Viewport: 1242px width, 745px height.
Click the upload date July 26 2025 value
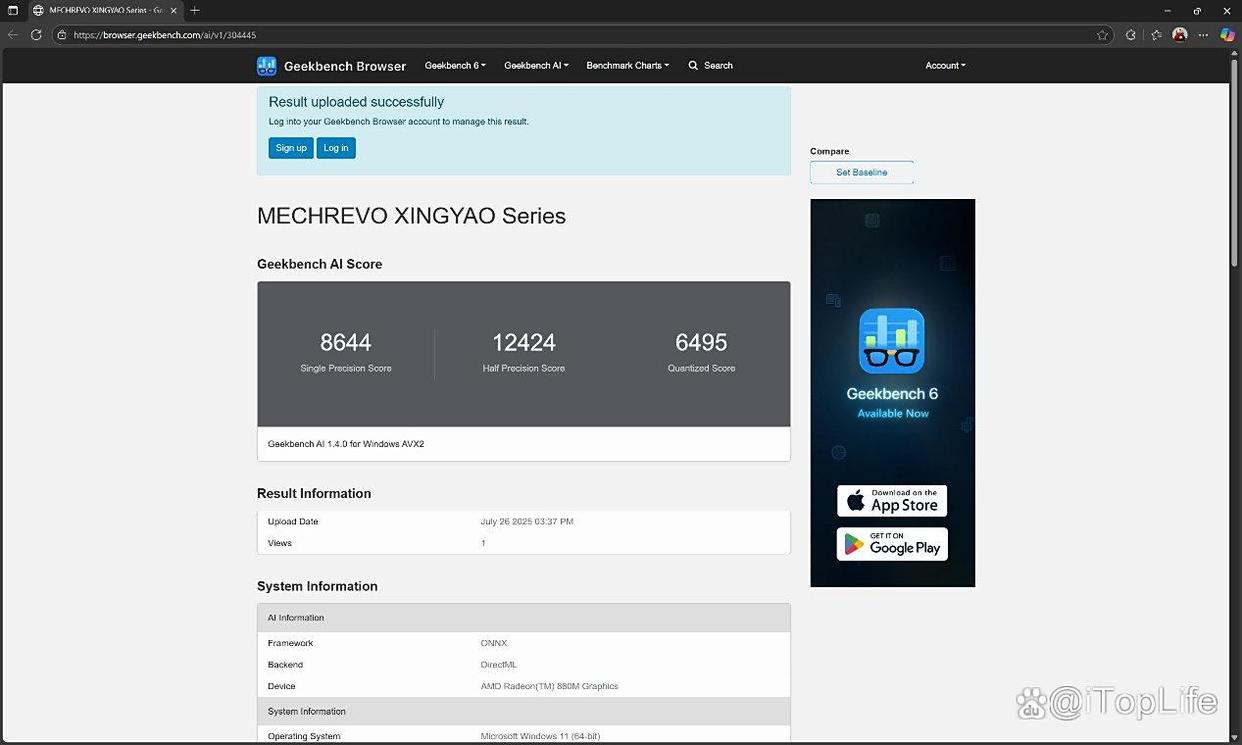[527, 522]
